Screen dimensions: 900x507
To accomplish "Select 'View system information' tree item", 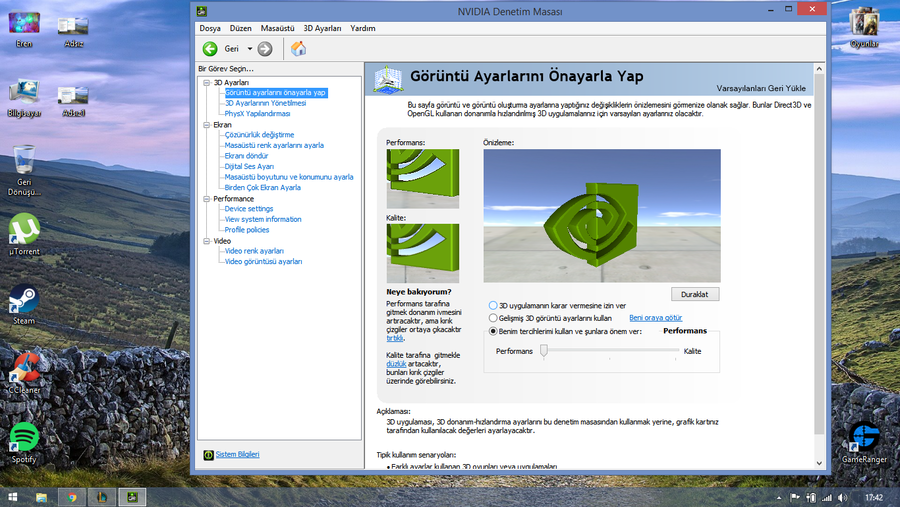I will pos(263,219).
